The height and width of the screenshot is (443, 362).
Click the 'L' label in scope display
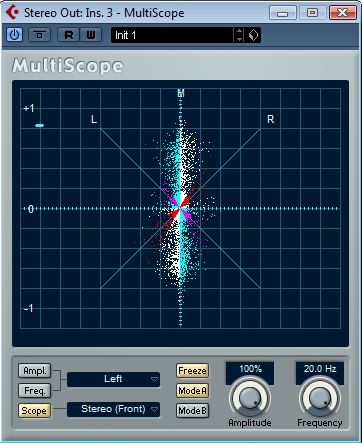coord(94,119)
